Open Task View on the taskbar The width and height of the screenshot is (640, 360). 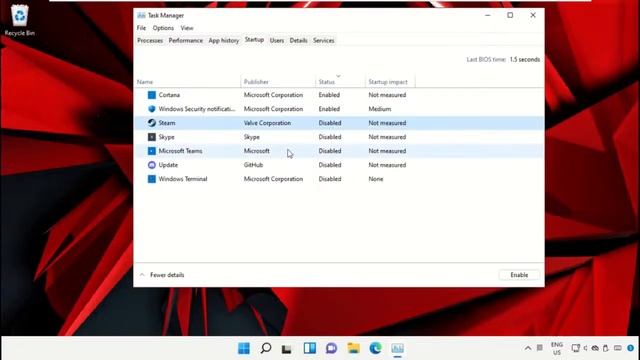click(x=287, y=349)
